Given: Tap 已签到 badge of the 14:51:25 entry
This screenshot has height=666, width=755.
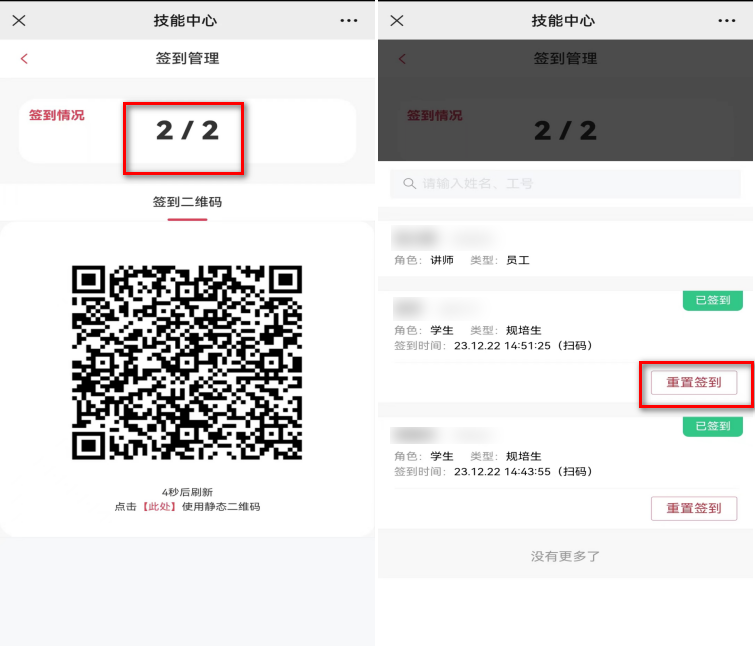Looking at the screenshot, I should (713, 300).
